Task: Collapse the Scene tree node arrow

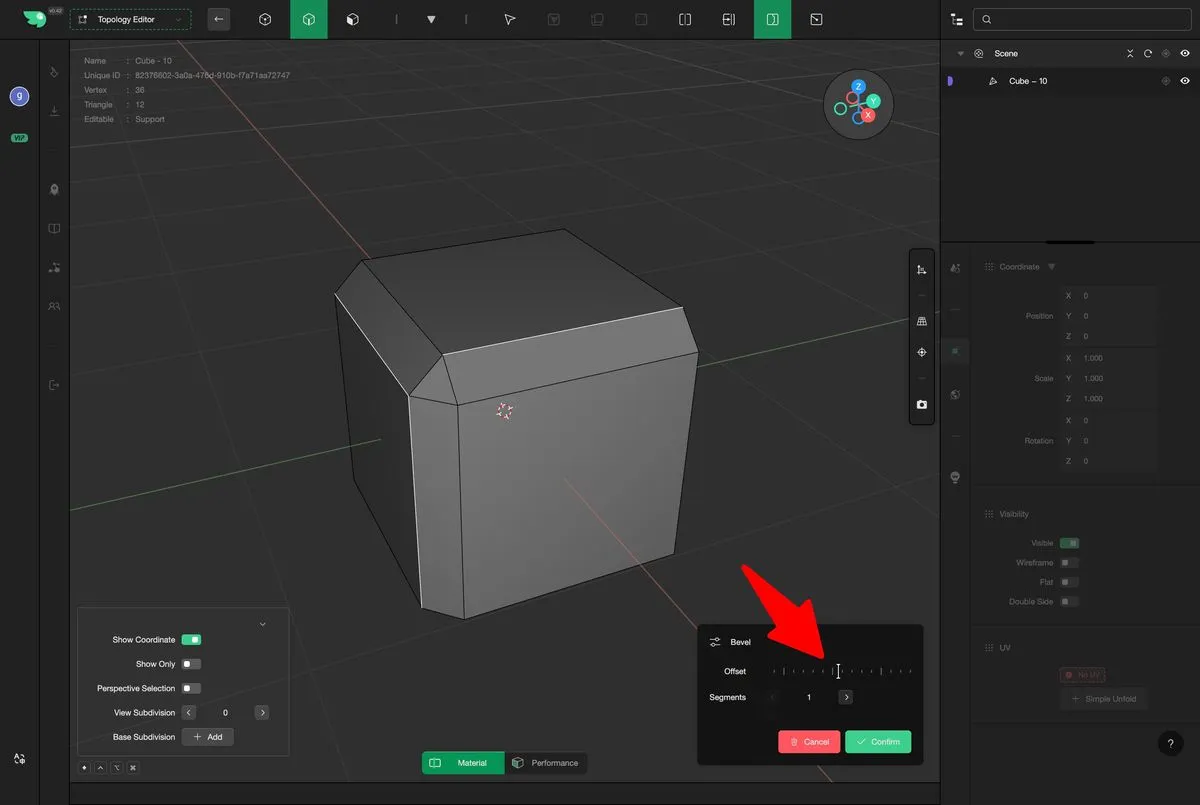Action: click(961, 54)
